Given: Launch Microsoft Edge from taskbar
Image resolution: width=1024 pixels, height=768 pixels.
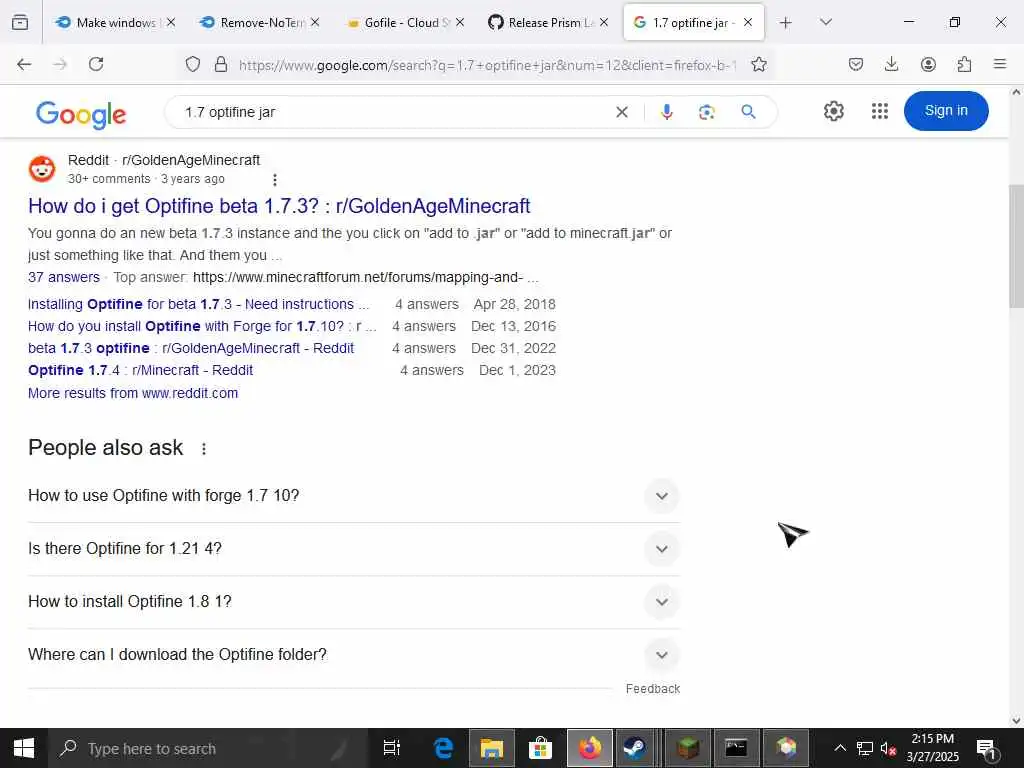Looking at the screenshot, I should pos(443,748).
